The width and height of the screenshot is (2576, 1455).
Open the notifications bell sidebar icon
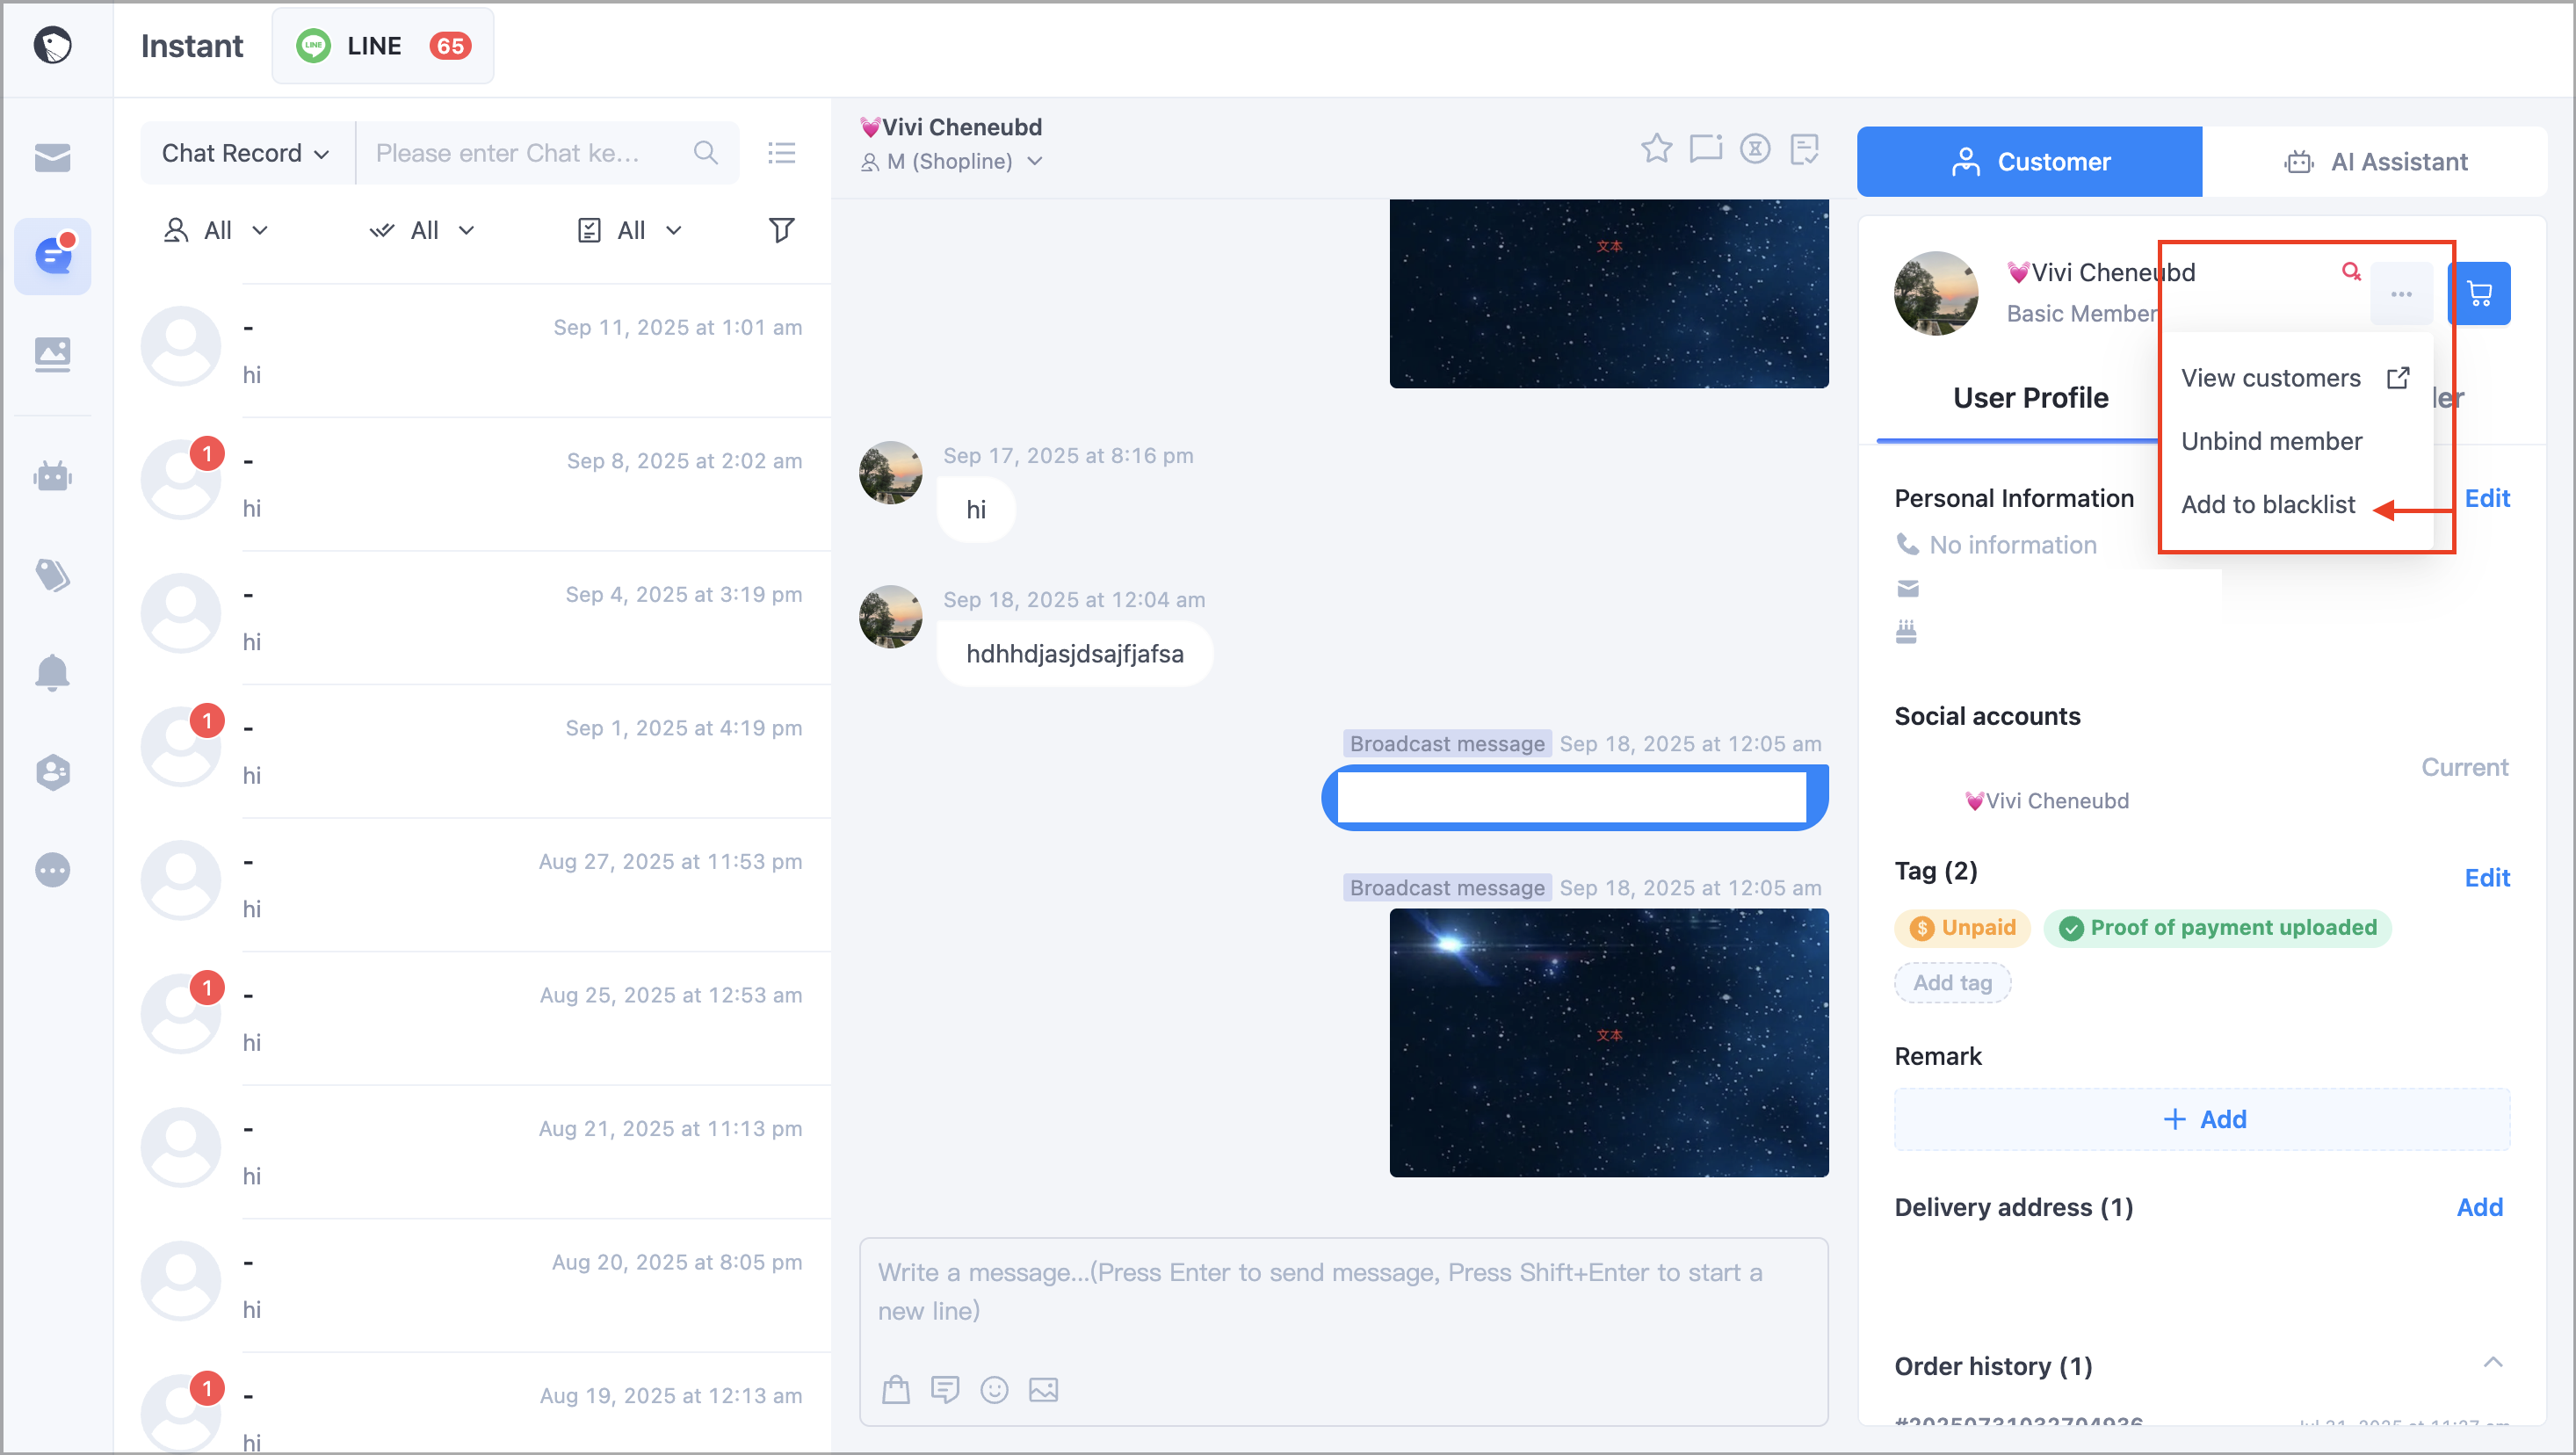[x=52, y=672]
